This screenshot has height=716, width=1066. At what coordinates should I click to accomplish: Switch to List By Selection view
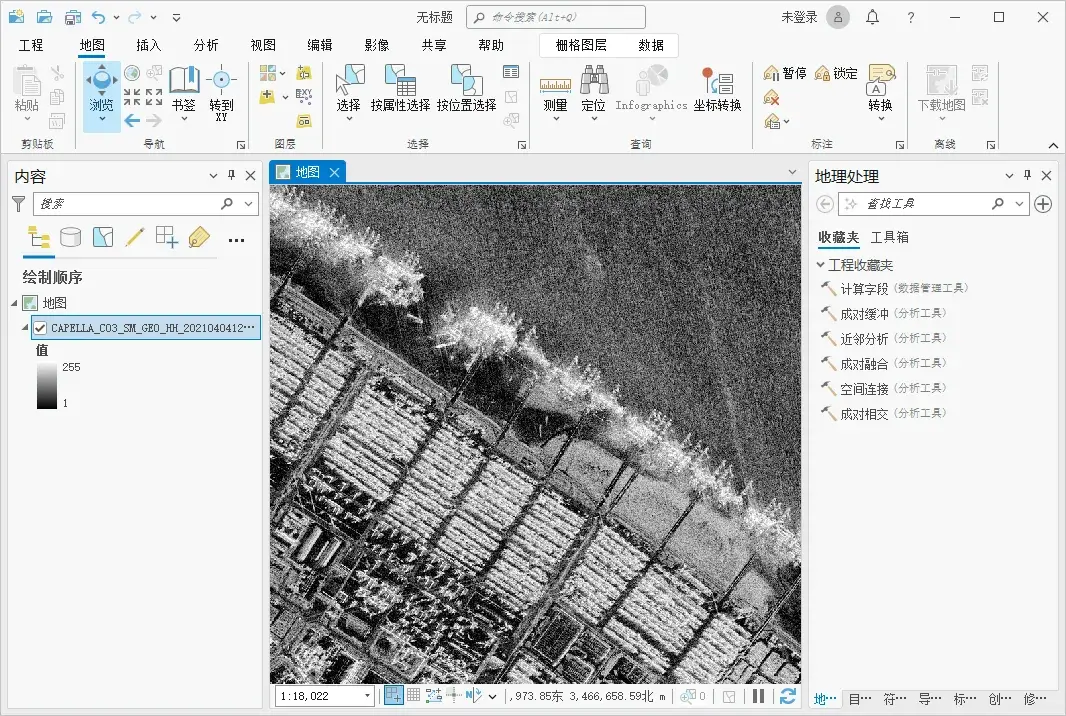103,237
